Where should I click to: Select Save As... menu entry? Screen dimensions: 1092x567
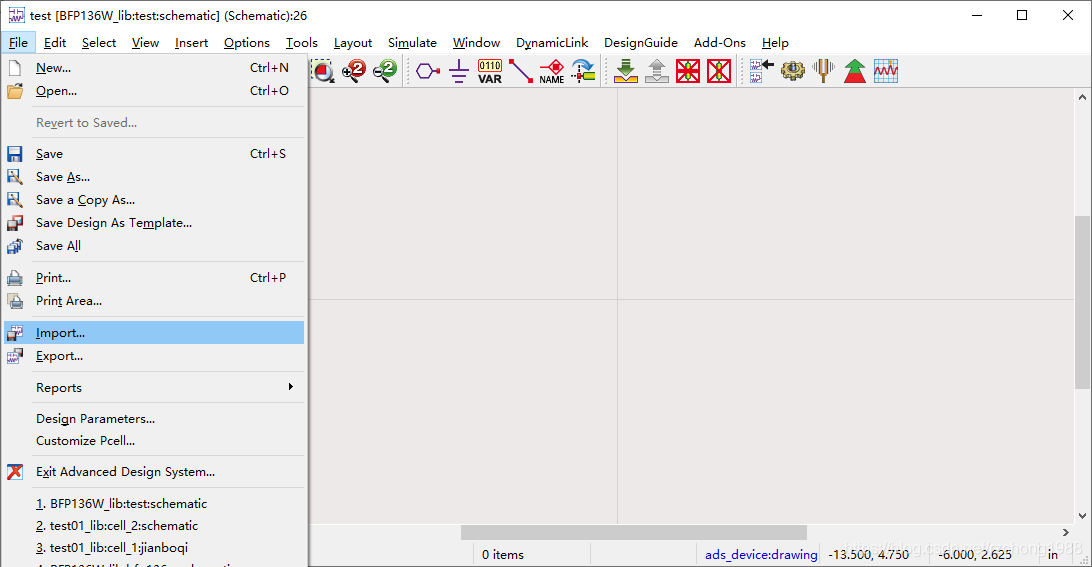[154, 177]
